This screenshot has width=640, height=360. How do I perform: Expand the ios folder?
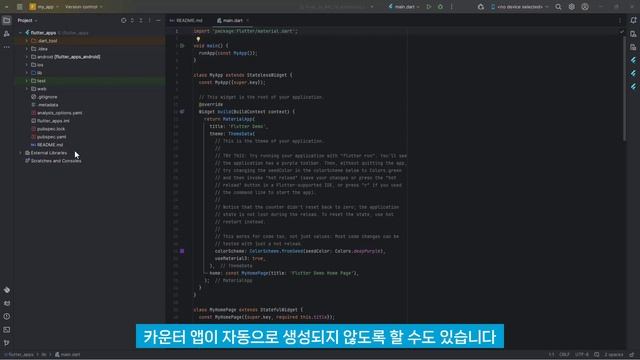point(27,65)
